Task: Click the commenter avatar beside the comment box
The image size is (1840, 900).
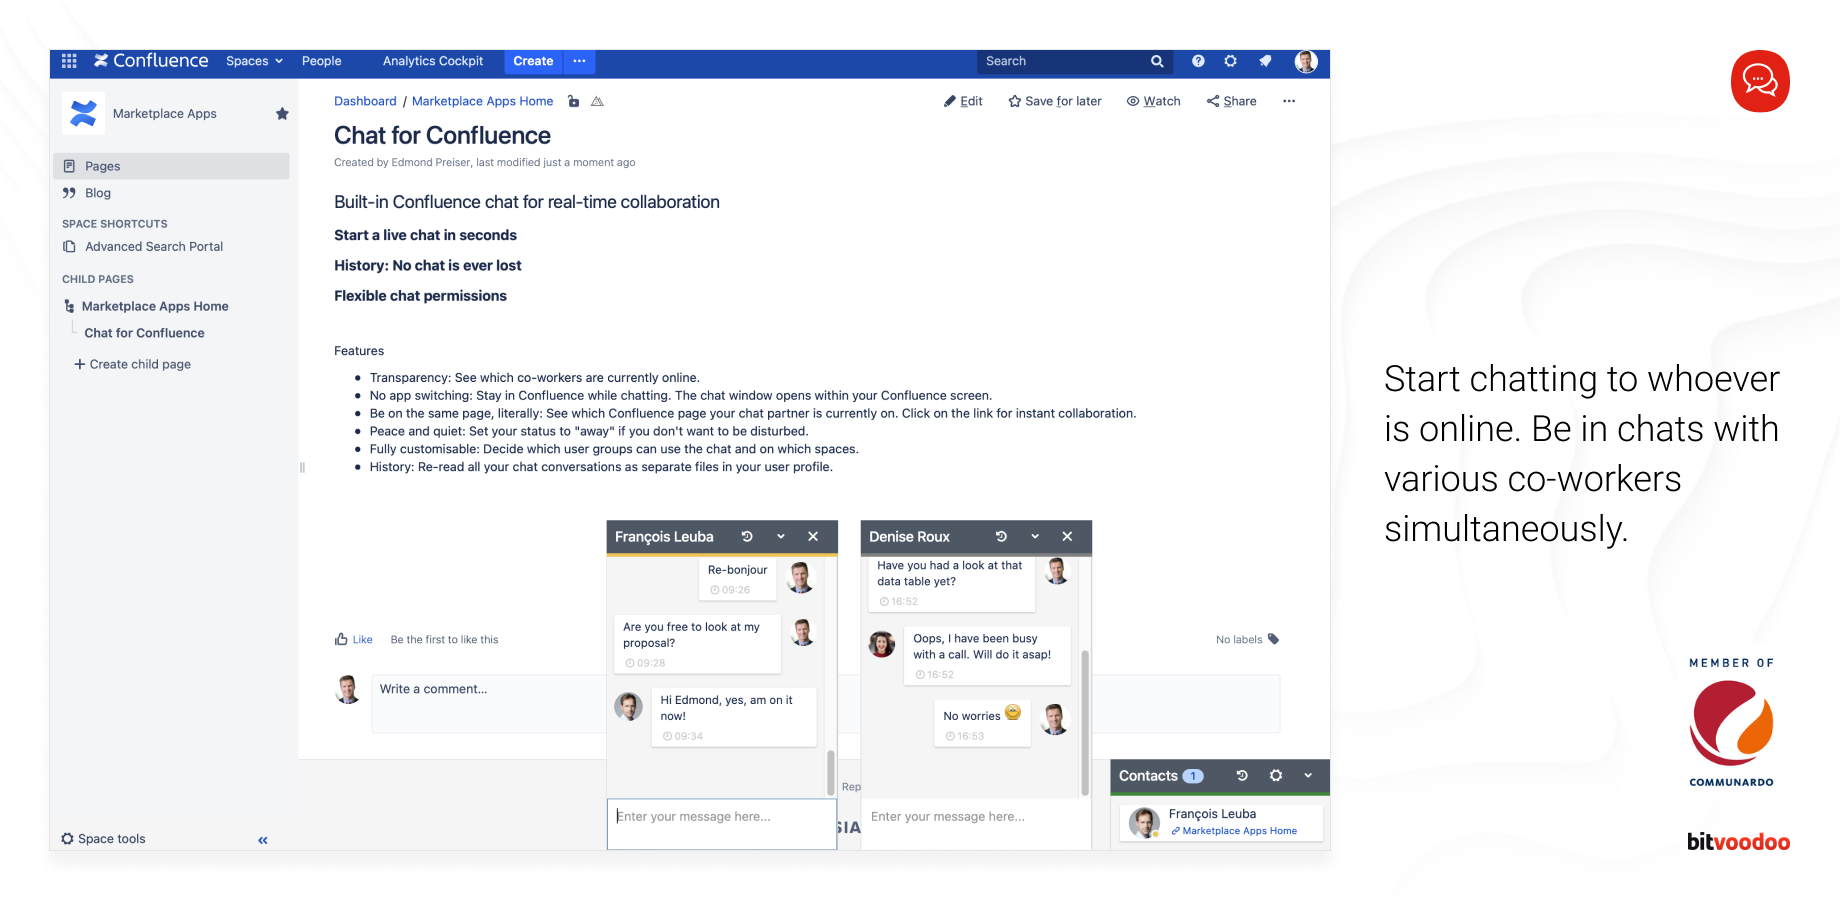Action: coord(348,690)
